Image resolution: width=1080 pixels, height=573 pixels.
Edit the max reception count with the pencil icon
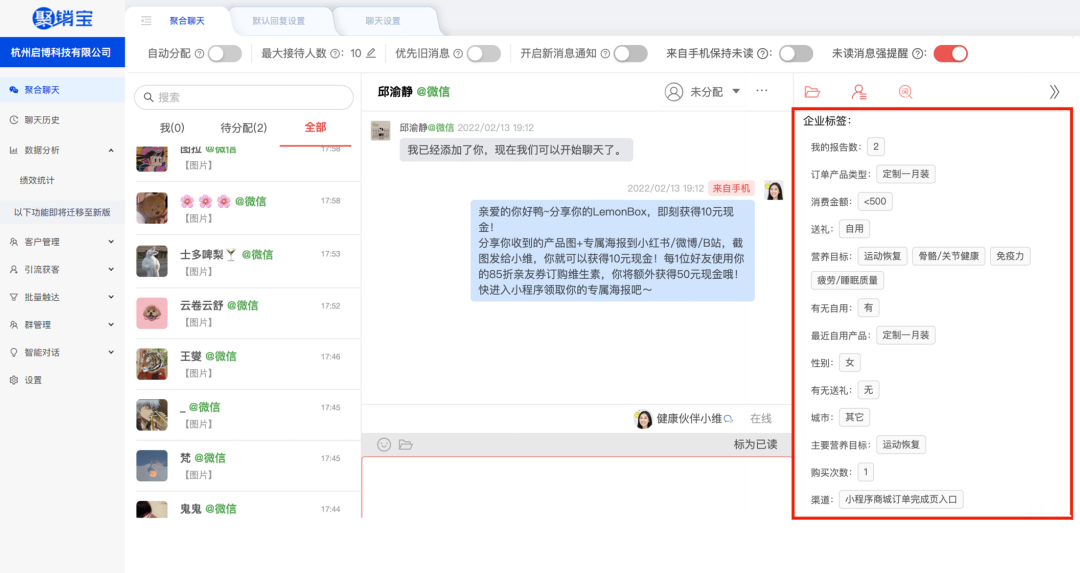point(371,53)
